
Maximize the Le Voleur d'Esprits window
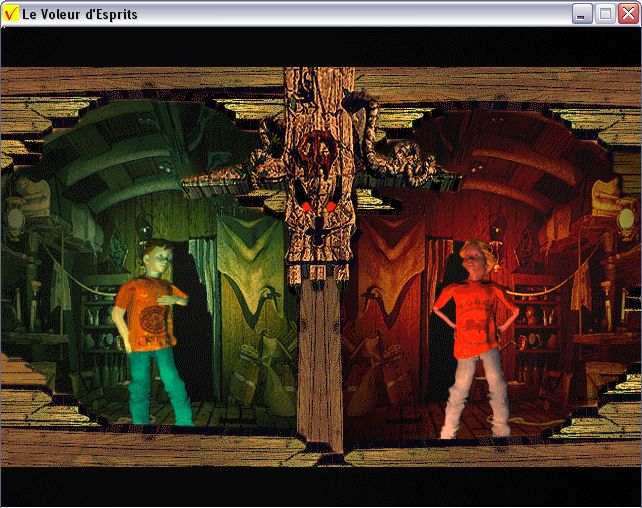pyautogui.click(x=605, y=14)
